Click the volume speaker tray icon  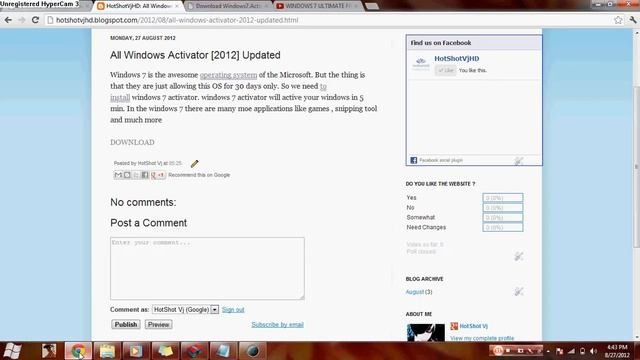click(593, 351)
